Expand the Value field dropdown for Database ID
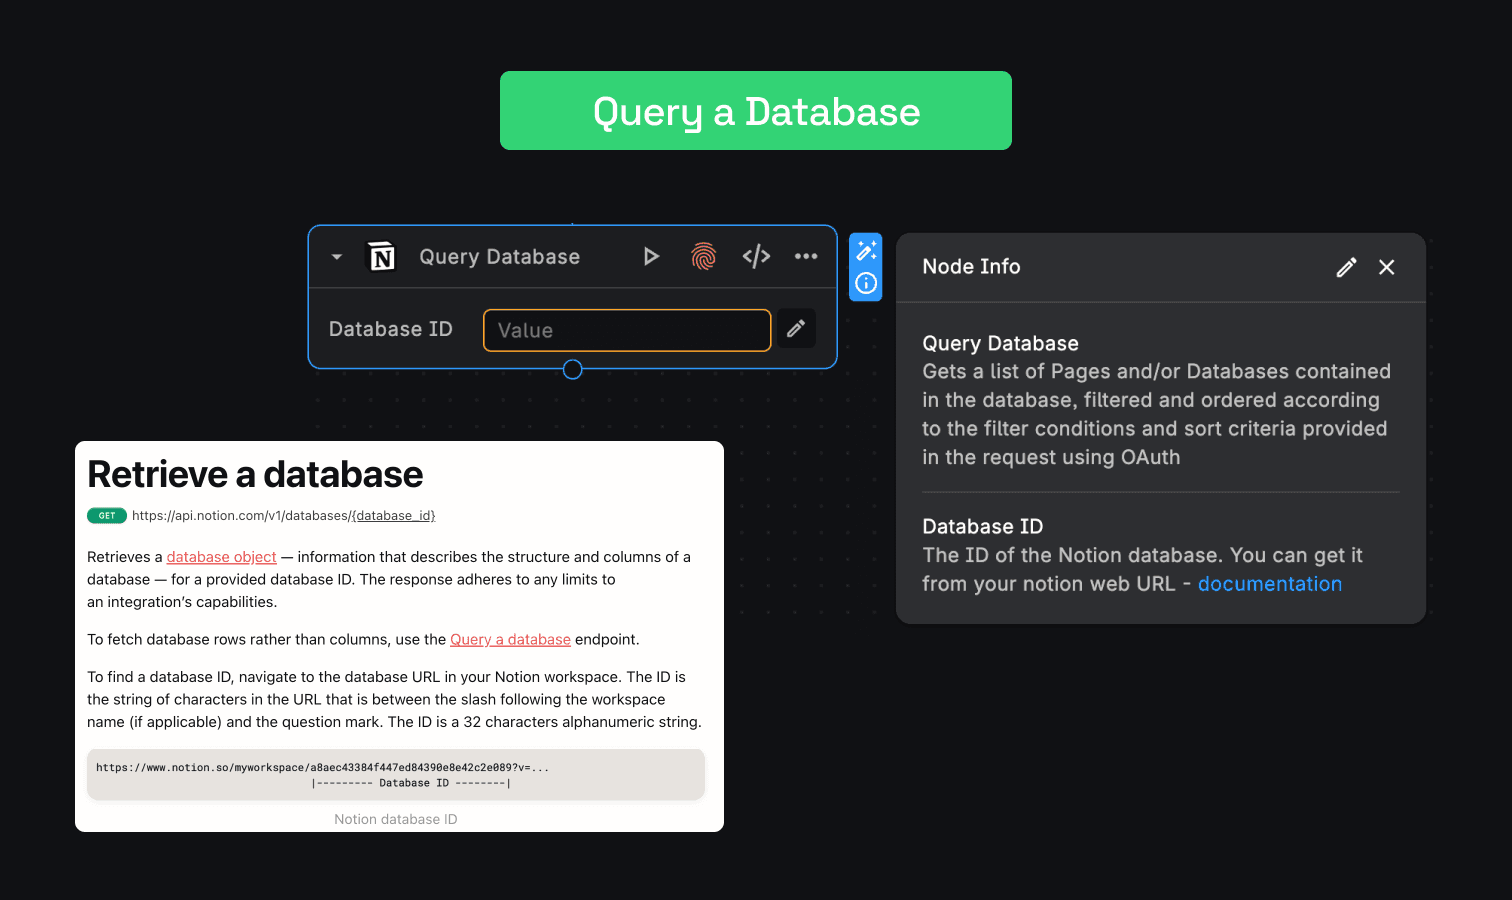Screen dimensions: 1512x900 pos(627,330)
